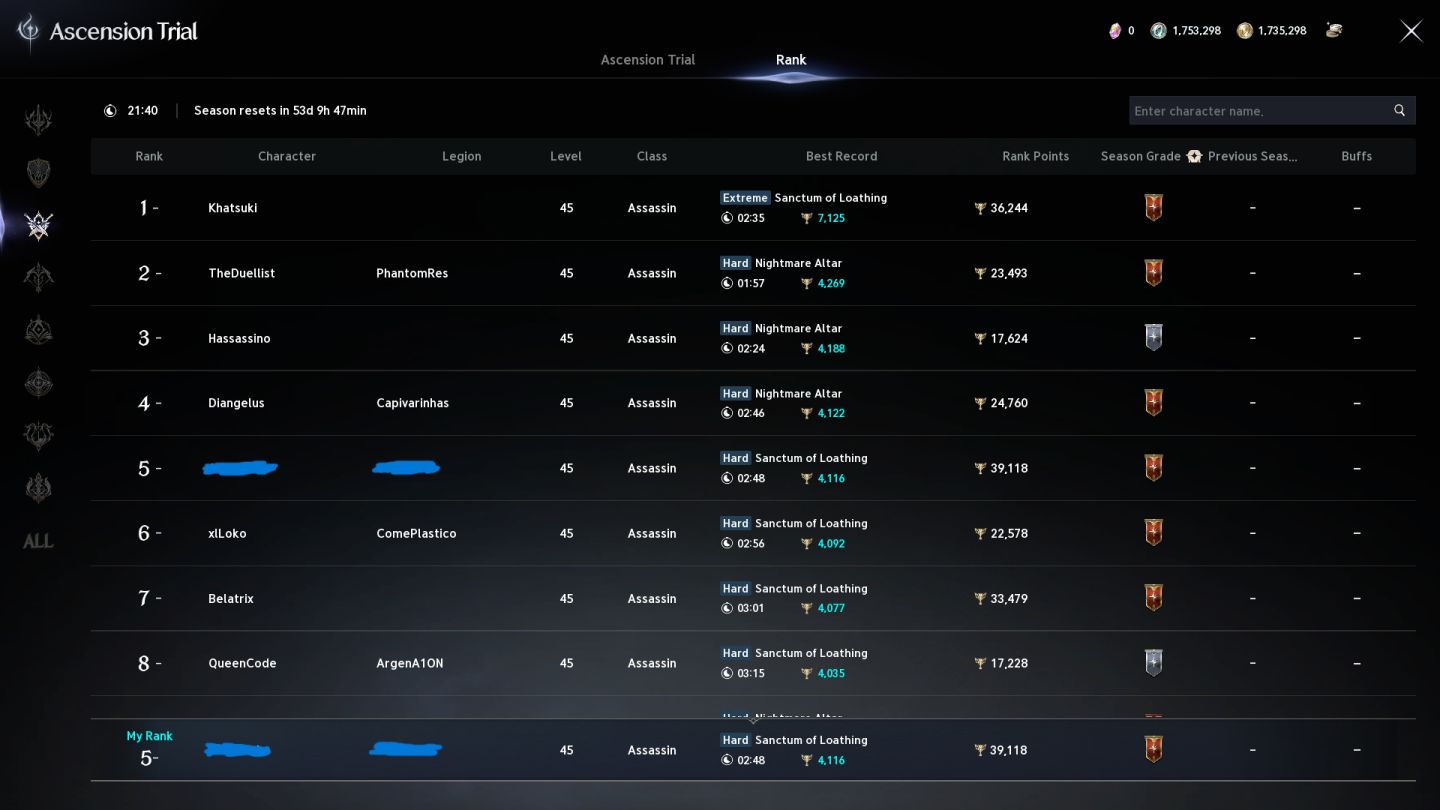1440x810 pixels.
Task: Open the coin stack purchase icon
Action: (1334, 31)
